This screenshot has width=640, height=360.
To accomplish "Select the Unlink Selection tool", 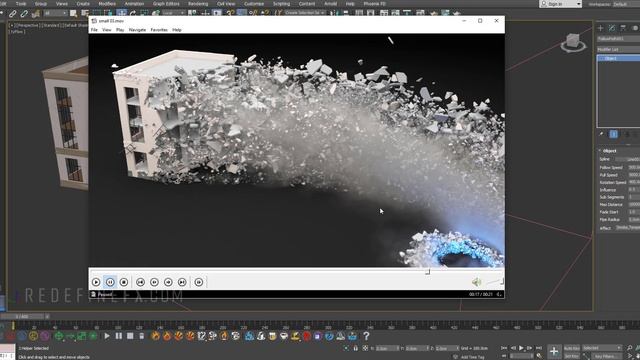I will pos(24,13).
